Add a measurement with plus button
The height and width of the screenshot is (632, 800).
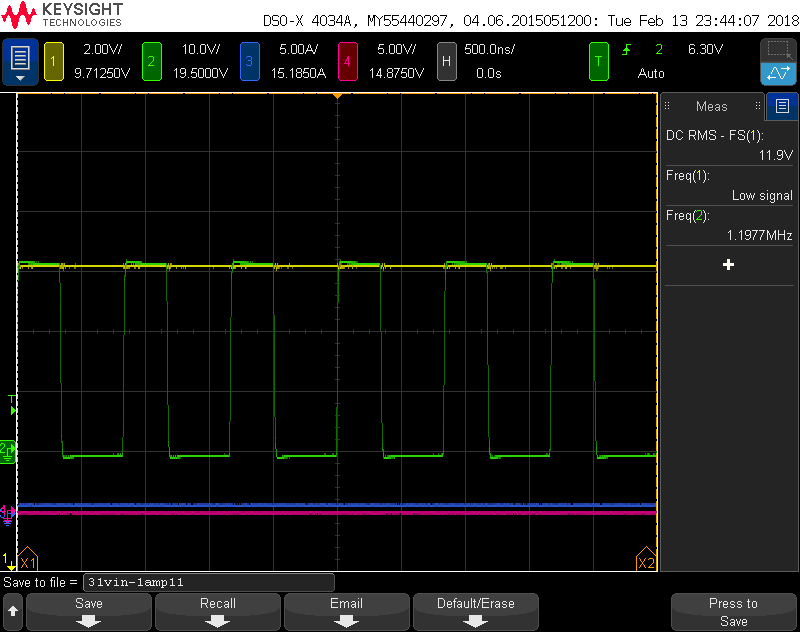tap(729, 264)
